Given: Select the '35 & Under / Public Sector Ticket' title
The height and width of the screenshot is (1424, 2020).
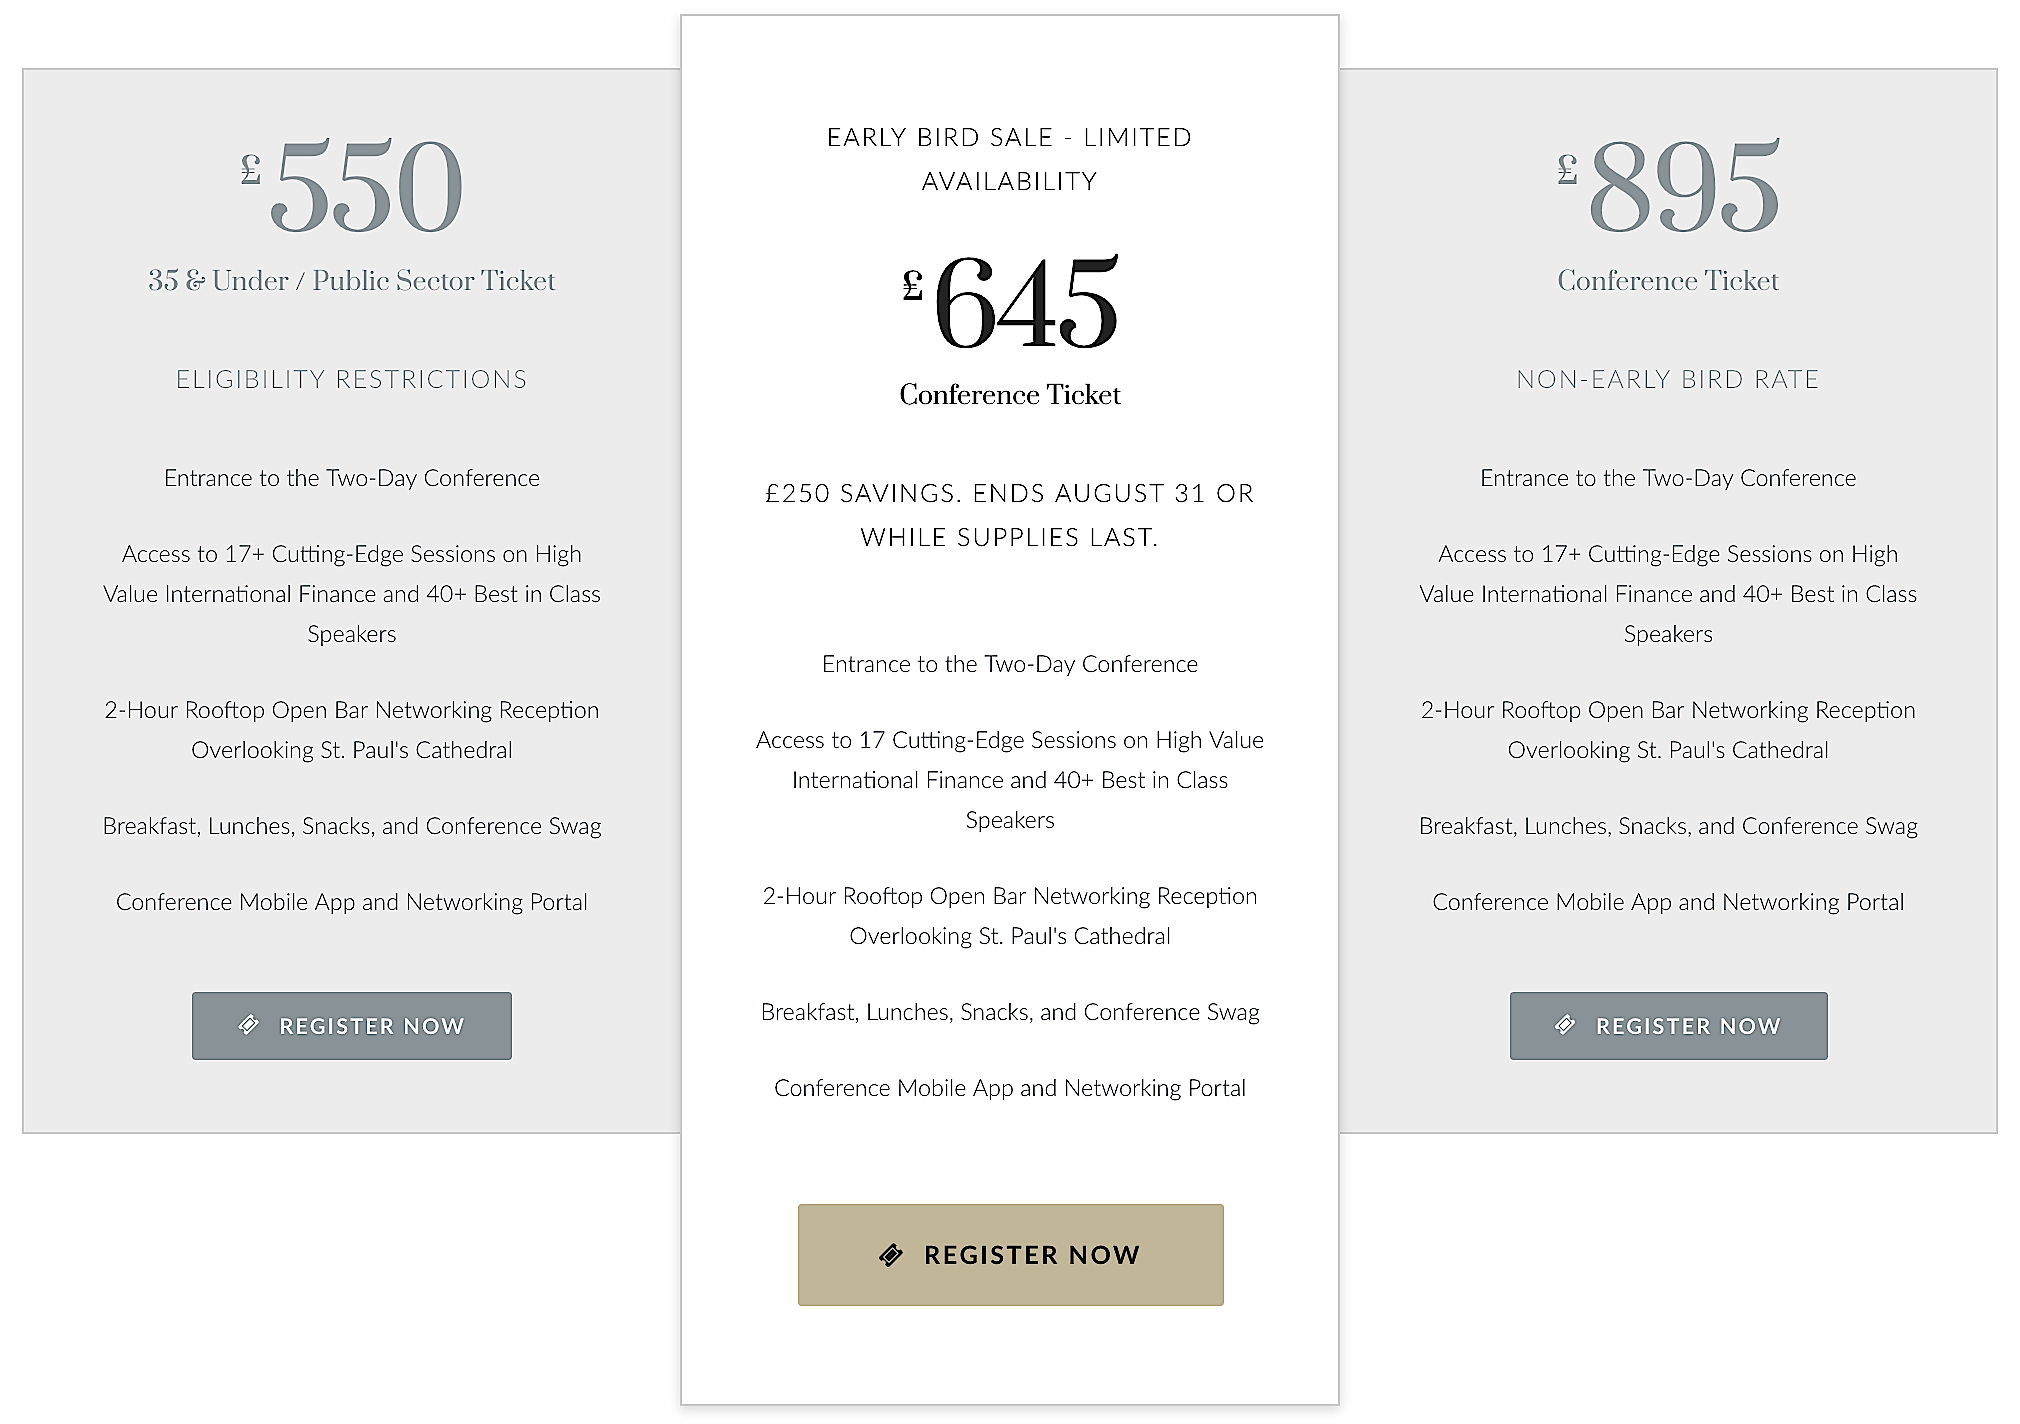Looking at the screenshot, I should (352, 281).
